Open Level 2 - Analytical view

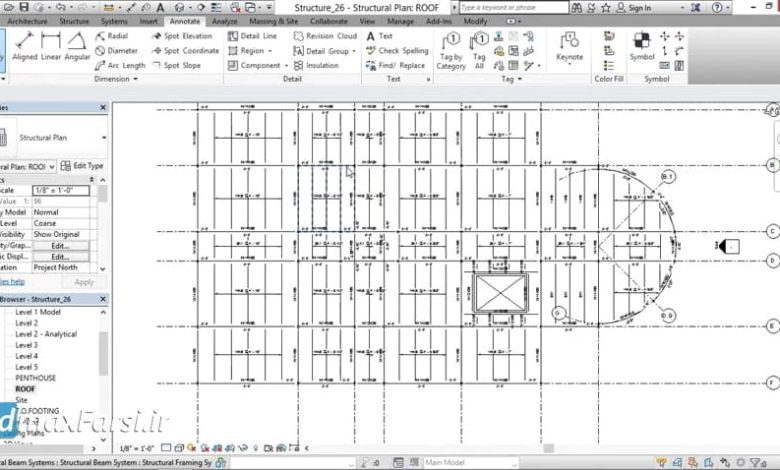46,334
